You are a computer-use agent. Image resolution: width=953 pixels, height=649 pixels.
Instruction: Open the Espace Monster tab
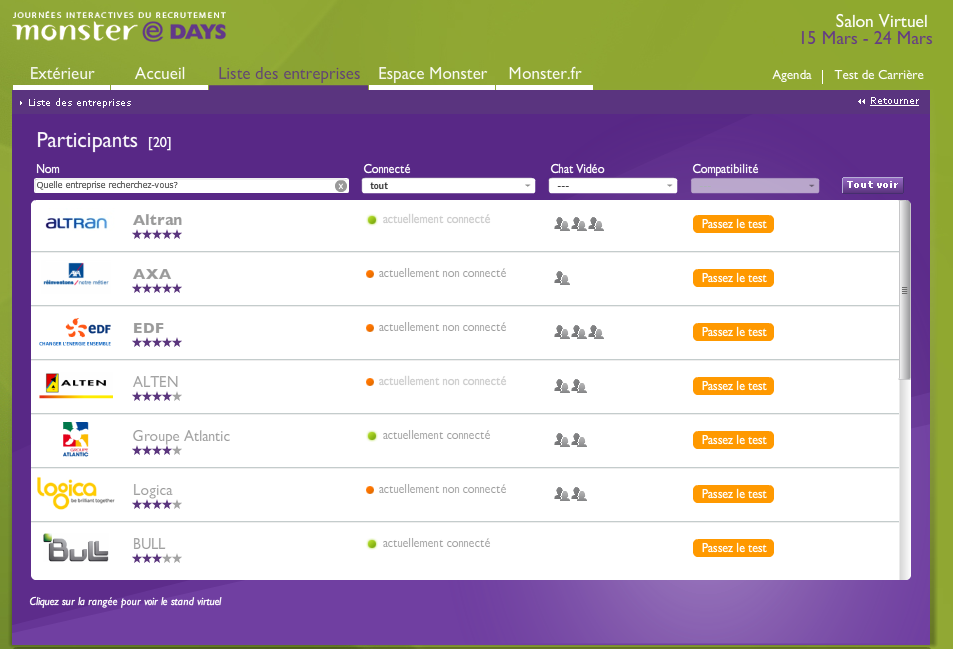pos(432,74)
